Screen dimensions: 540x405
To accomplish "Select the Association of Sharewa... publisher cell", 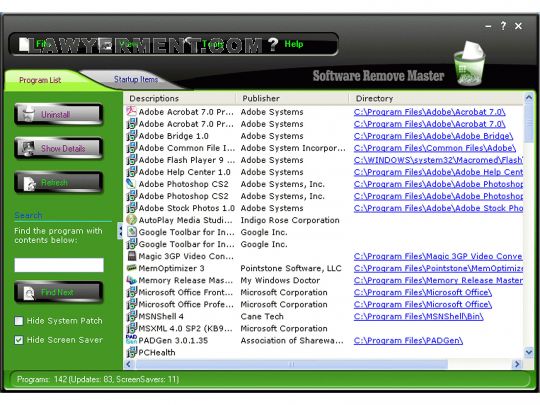I will (292, 341).
